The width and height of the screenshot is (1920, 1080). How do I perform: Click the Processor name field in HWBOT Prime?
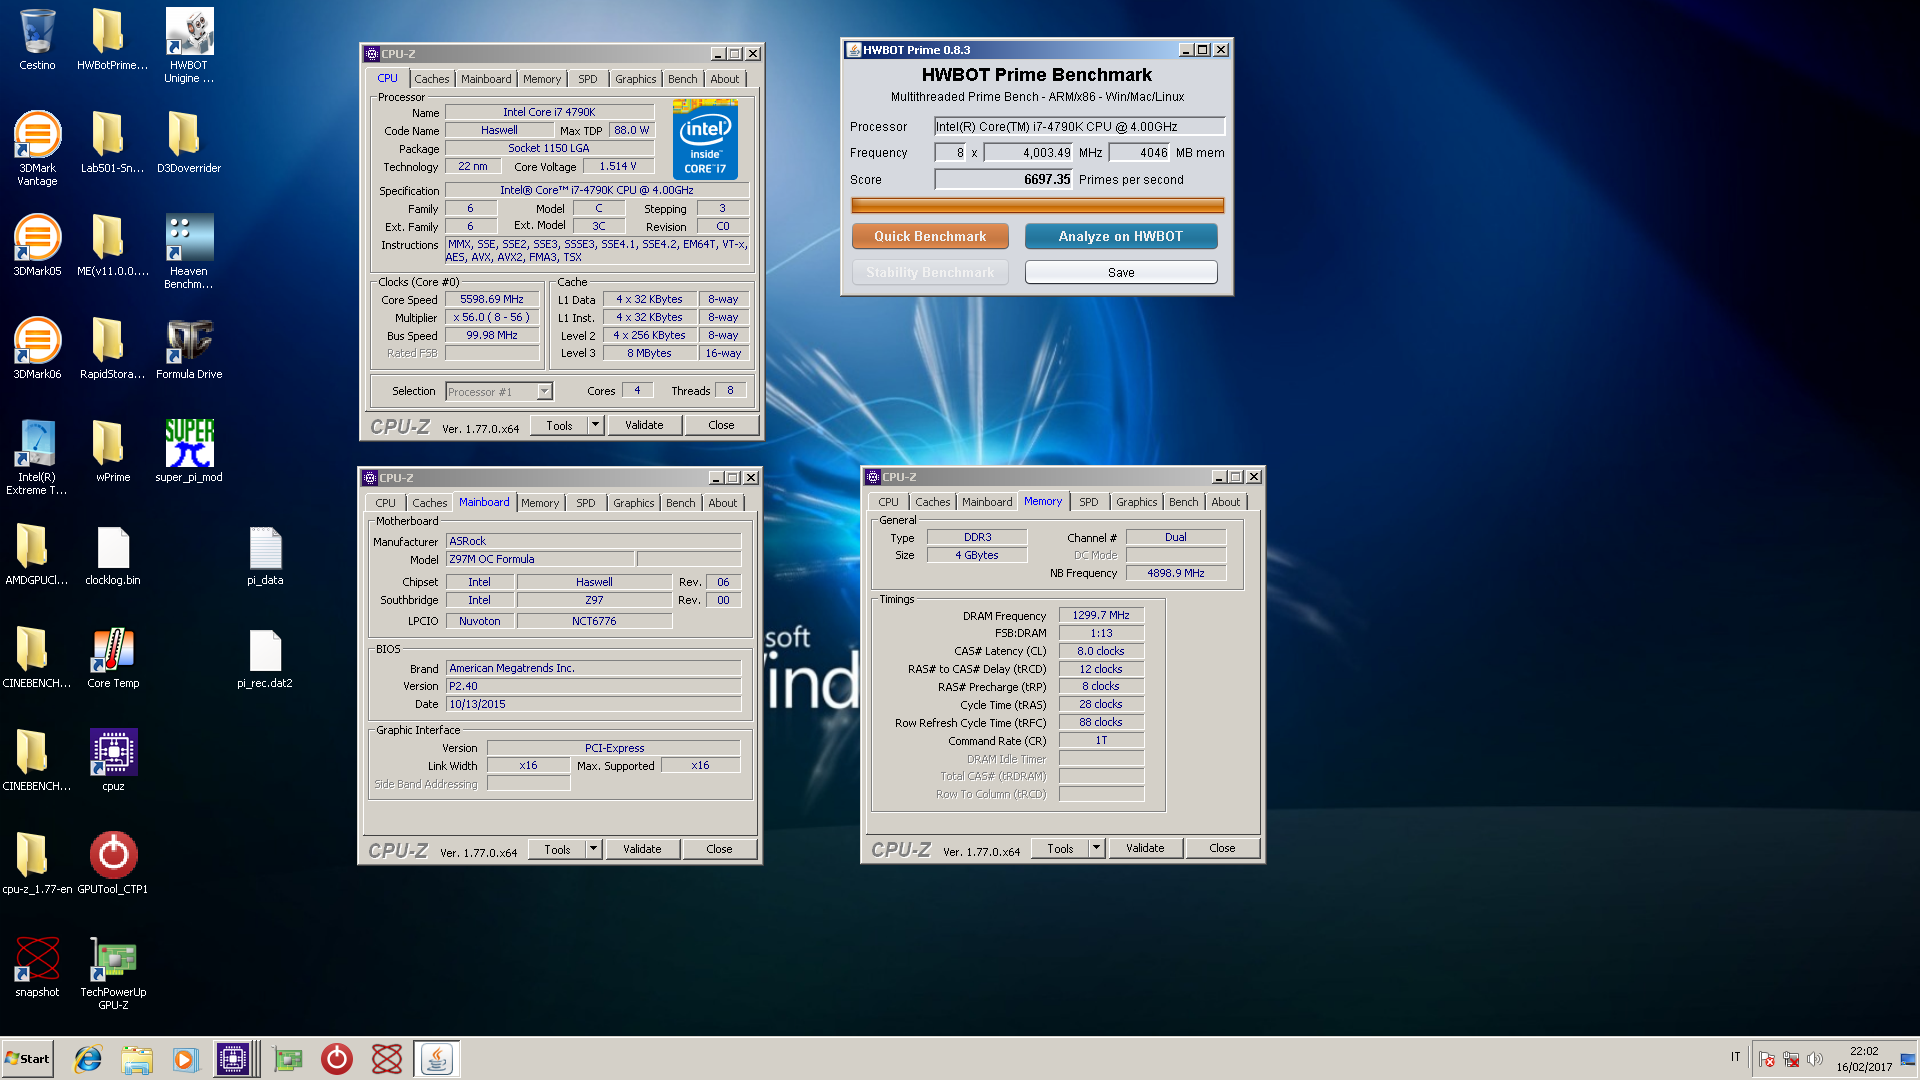(x=1079, y=127)
